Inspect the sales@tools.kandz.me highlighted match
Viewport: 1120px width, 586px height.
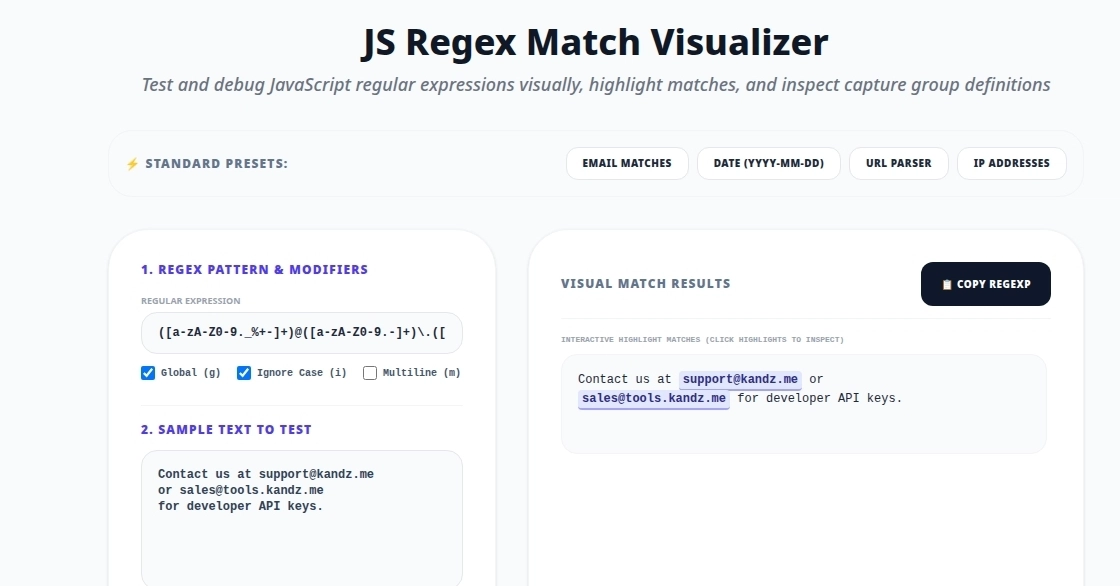point(654,399)
